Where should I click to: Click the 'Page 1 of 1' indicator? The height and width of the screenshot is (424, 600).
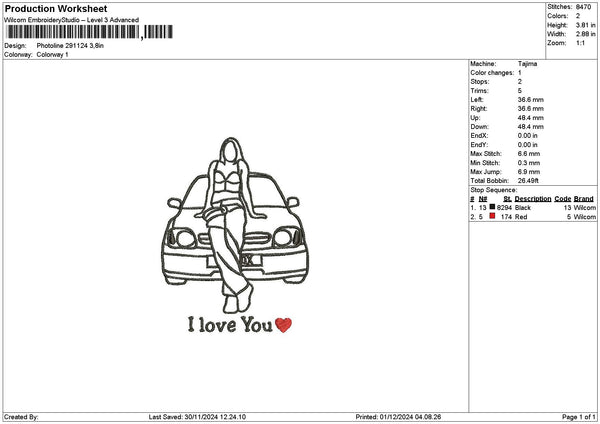tap(579, 417)
